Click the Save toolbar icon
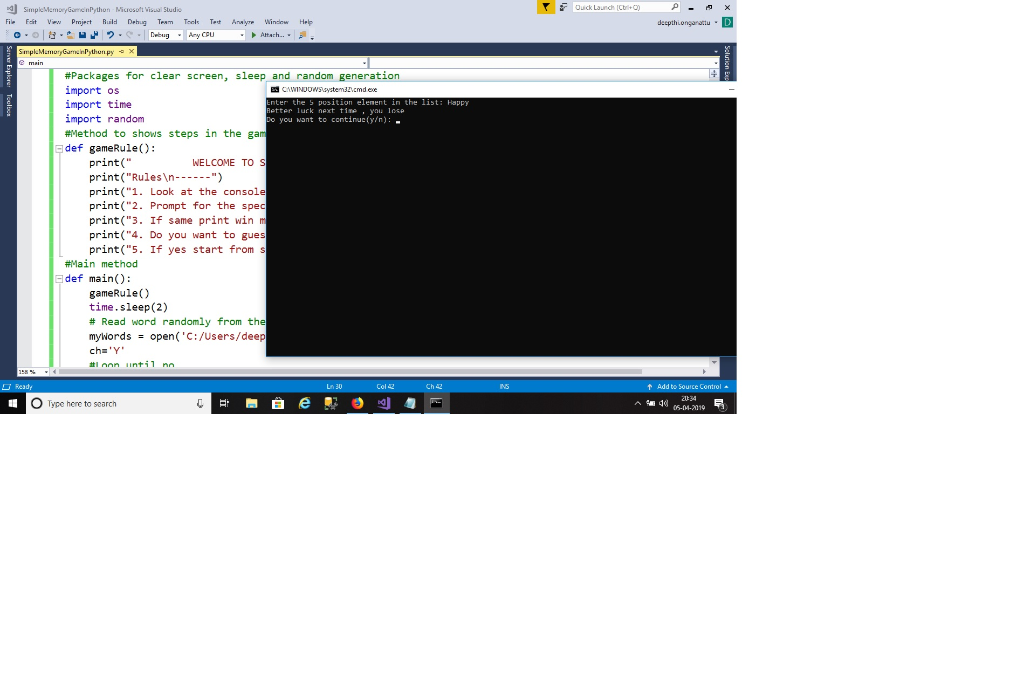 click(x=82, y=34)
